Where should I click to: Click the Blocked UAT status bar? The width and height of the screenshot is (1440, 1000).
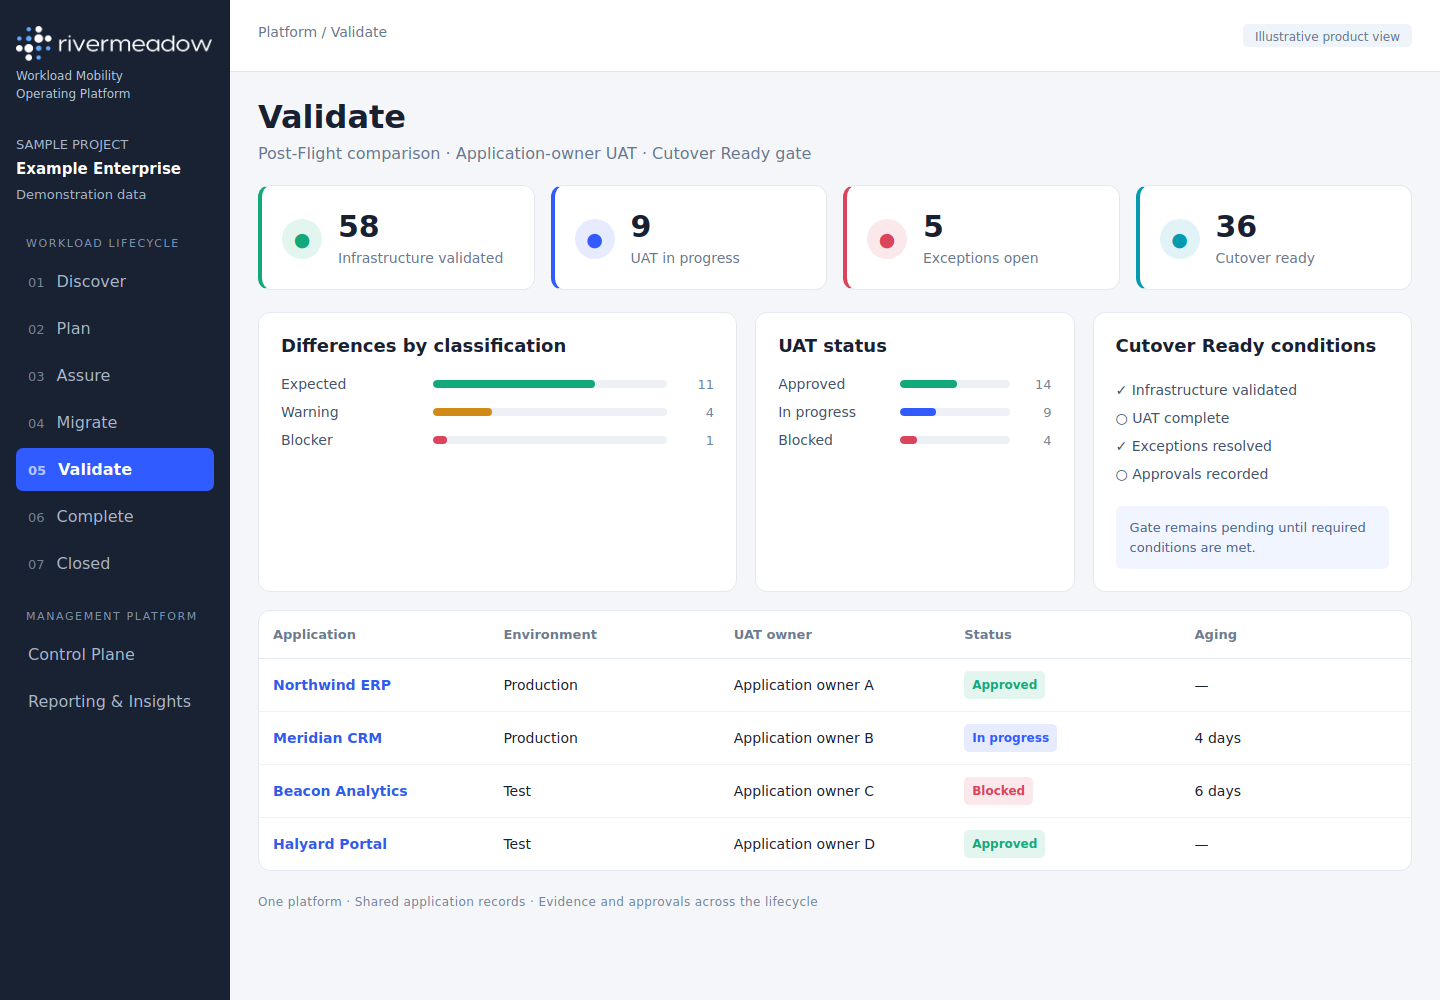[955, 440]
